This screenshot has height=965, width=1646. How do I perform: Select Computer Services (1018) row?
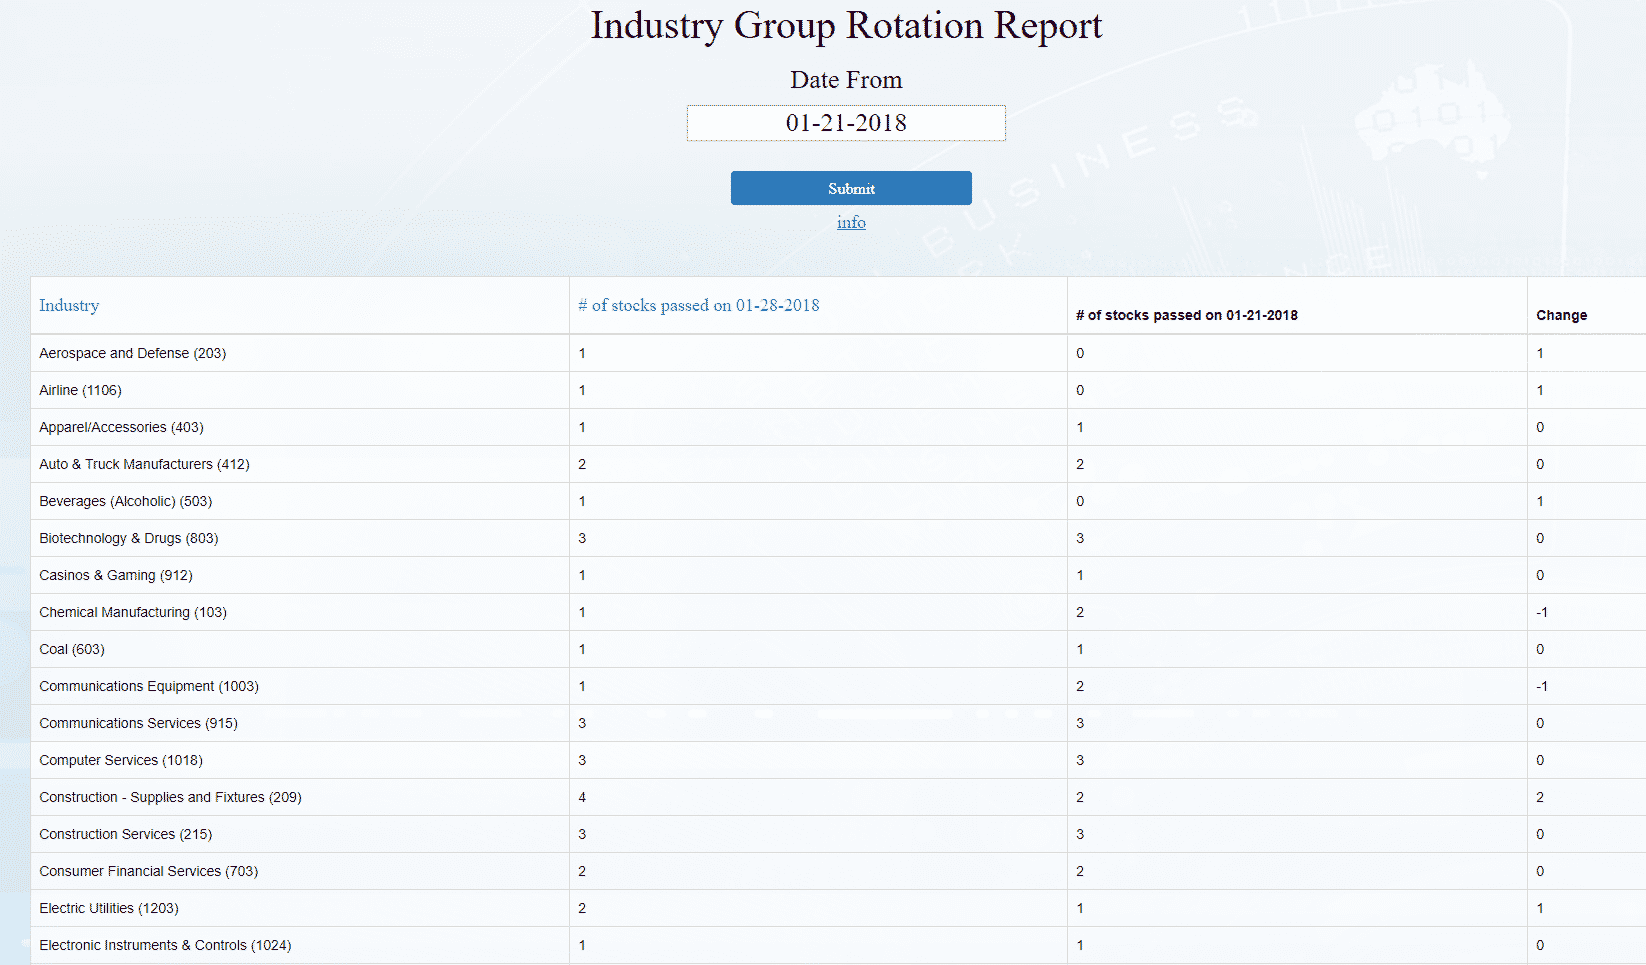[121, 760]
